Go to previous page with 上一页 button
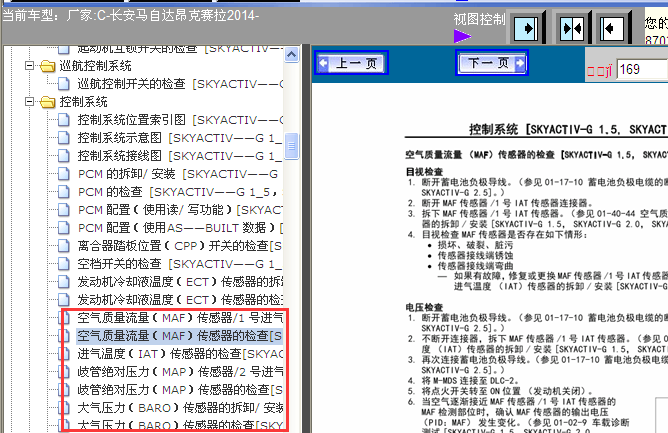Screen dimensions: 668x433 tap(351, 63)
